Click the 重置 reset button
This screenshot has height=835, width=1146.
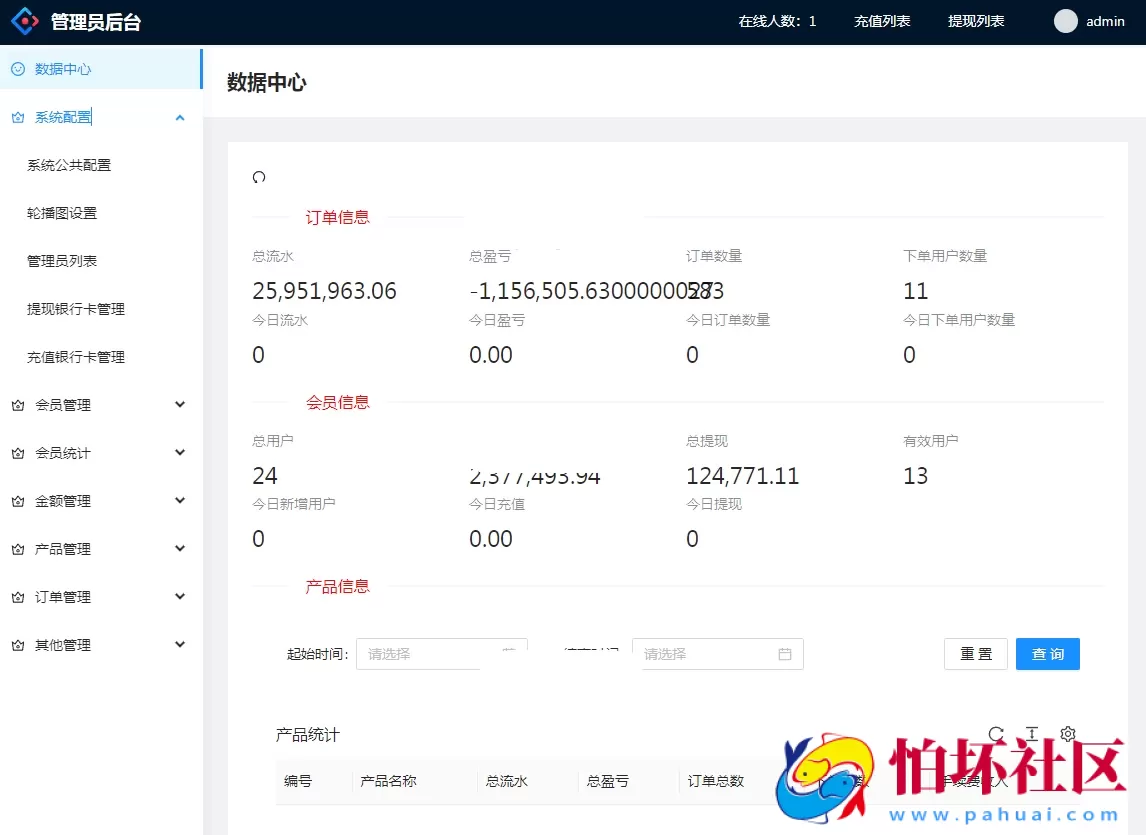pyautogui.click(x=976, y=654)
